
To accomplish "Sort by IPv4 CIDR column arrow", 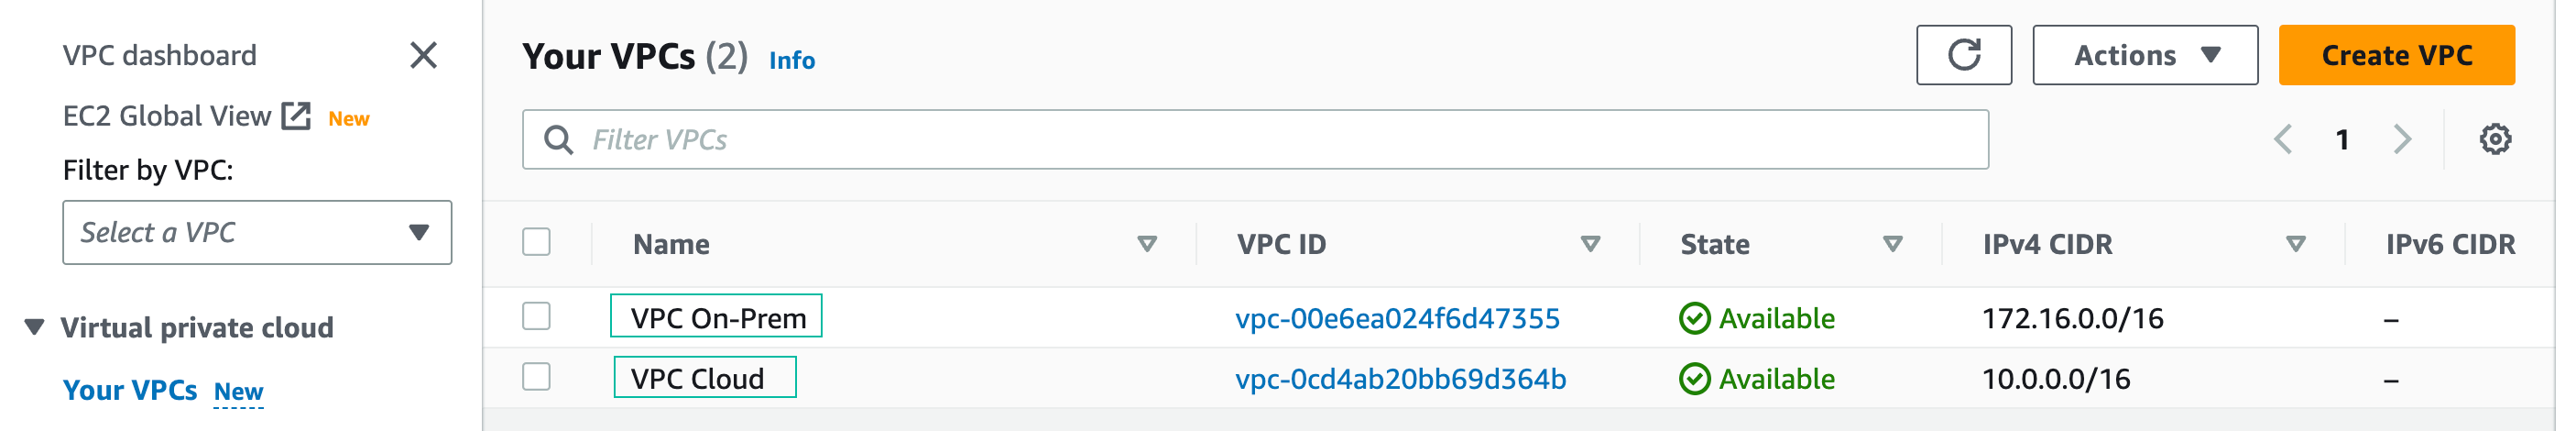I will click(2295, 244).
